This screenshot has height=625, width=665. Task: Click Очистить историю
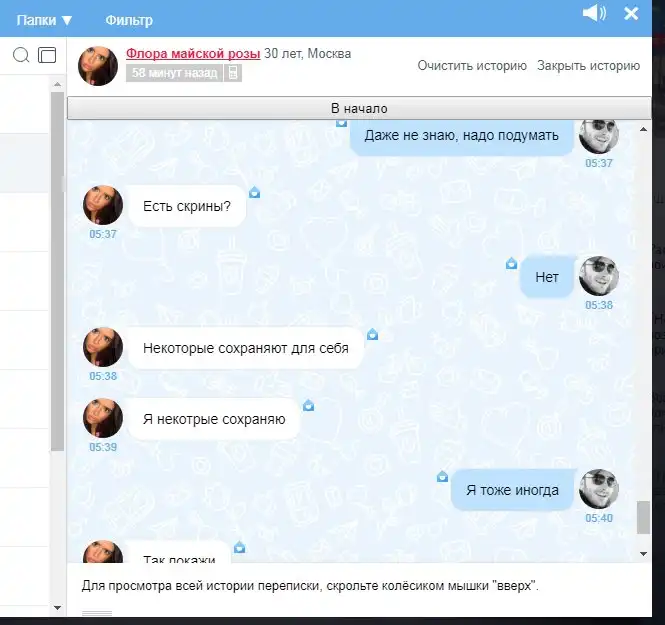472,66
